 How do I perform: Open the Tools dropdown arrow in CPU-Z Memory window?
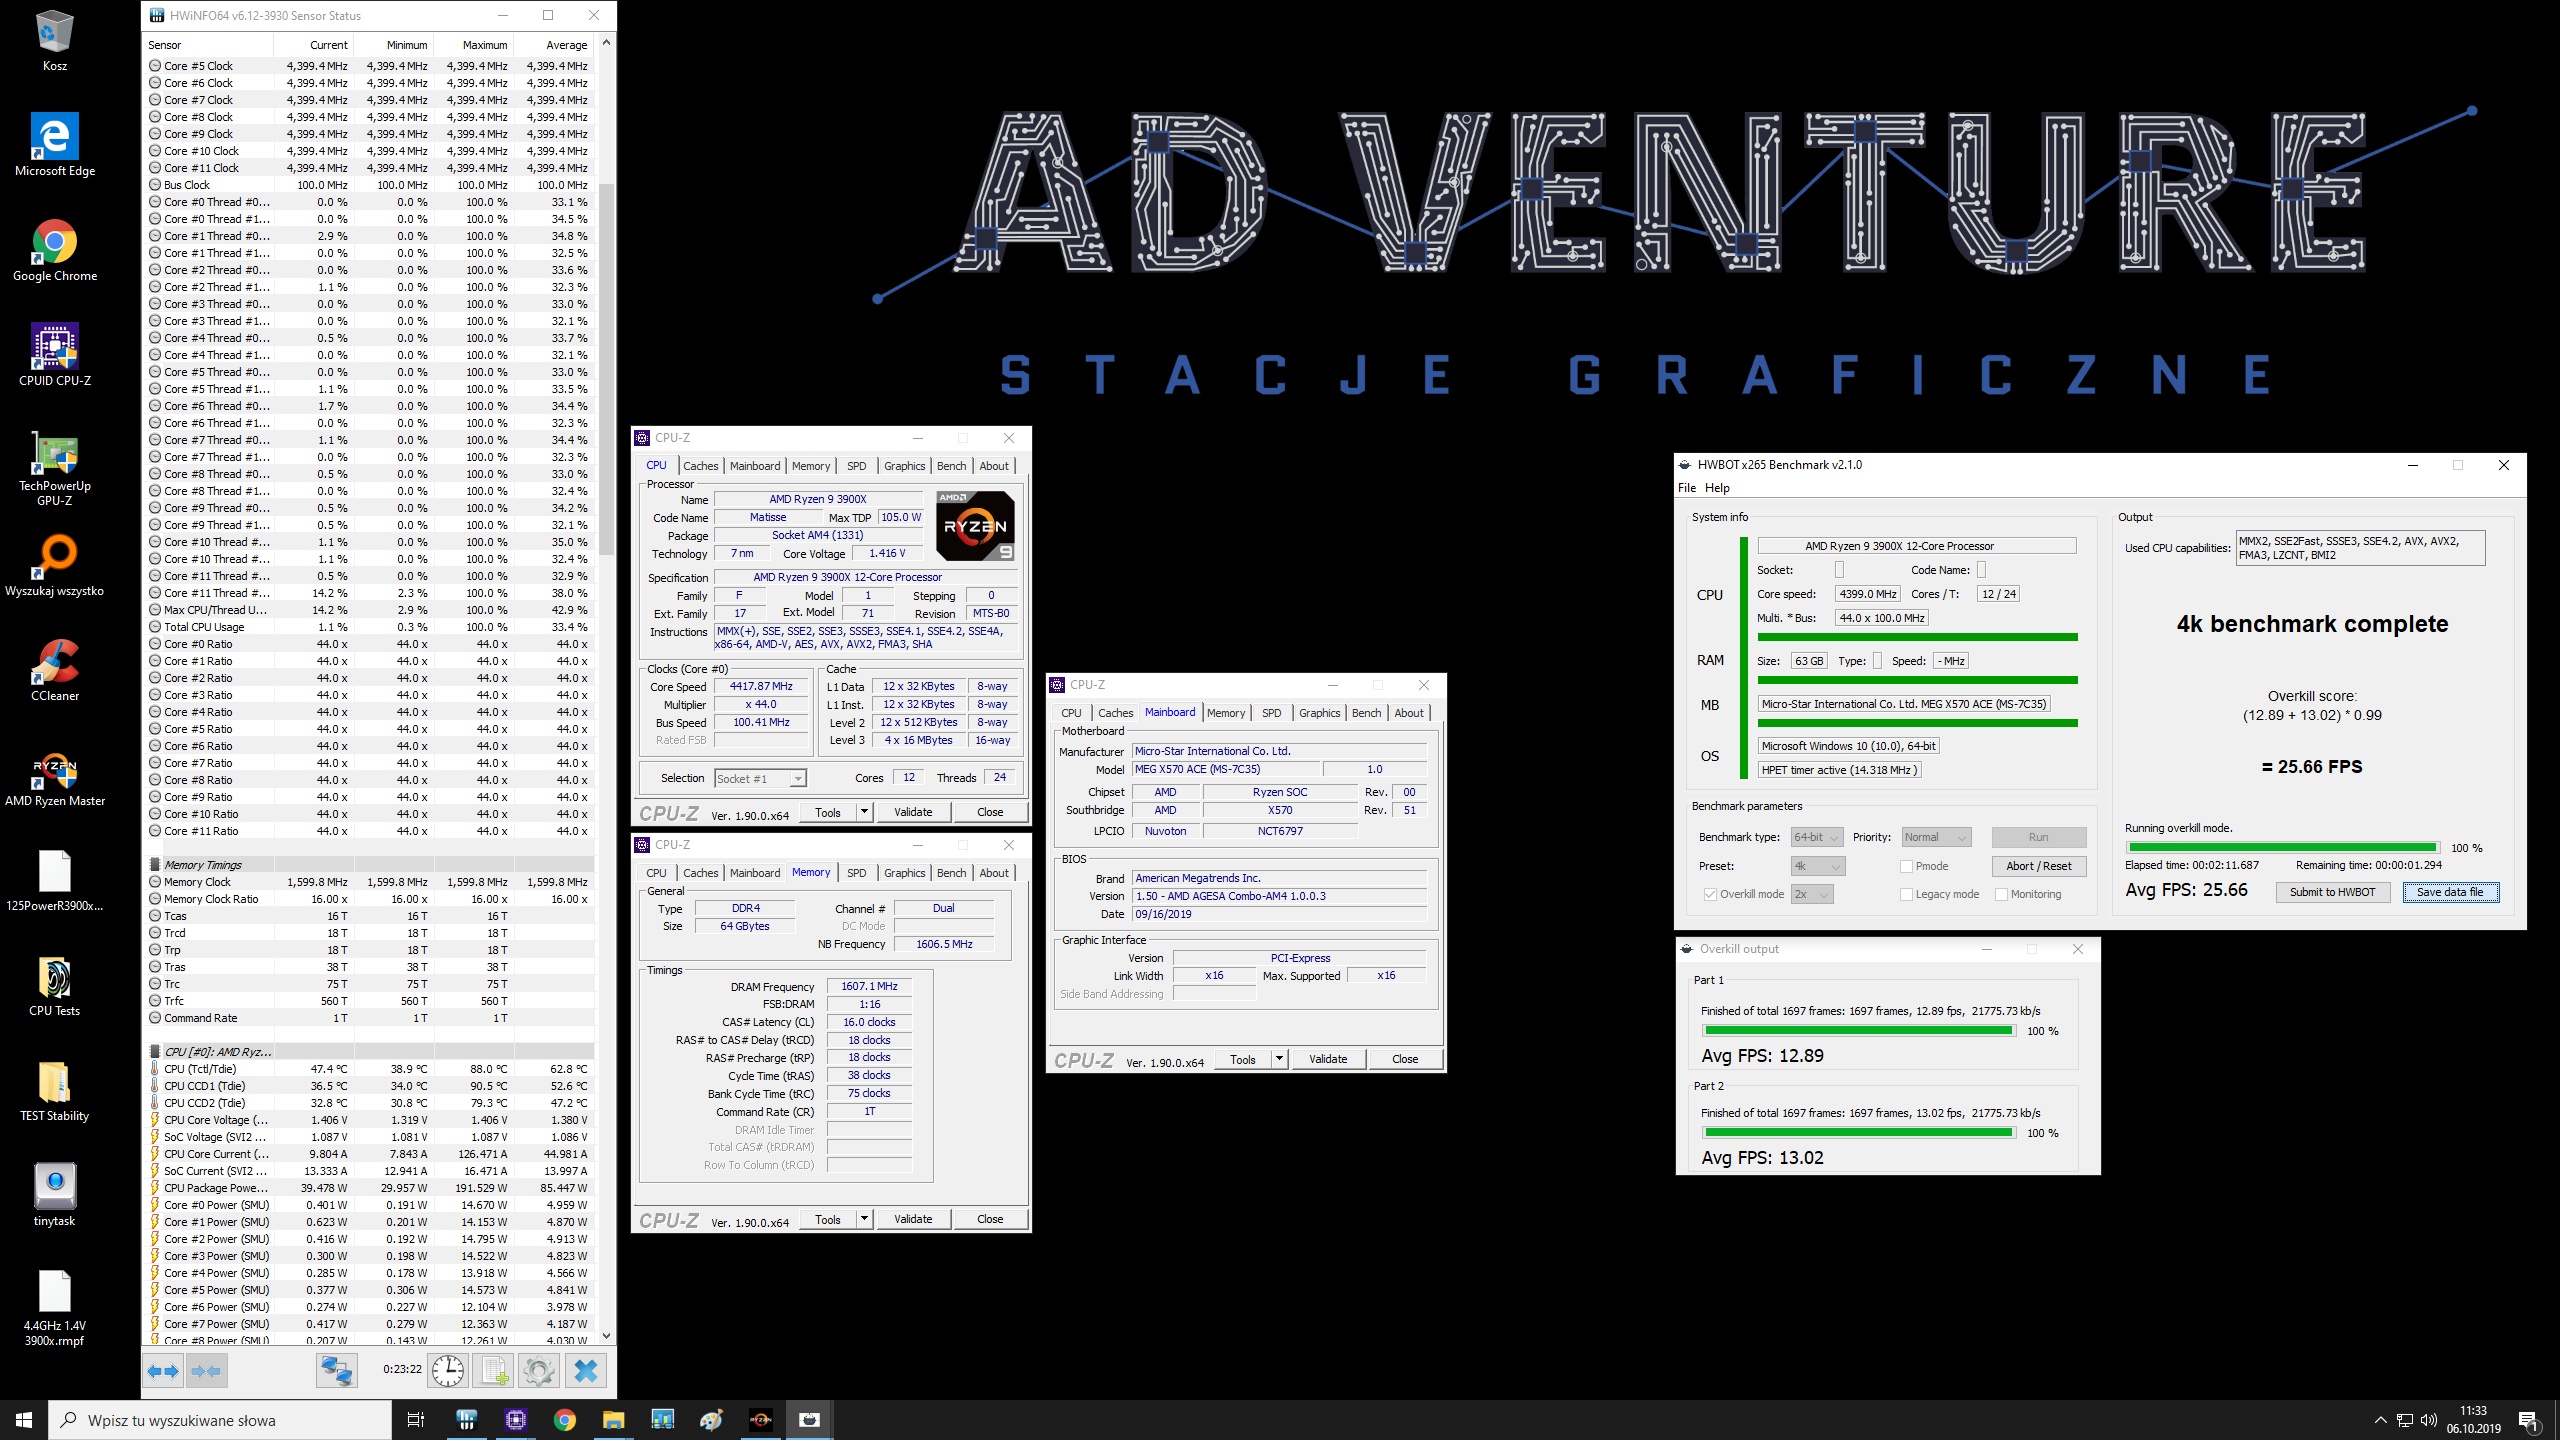864,1219
